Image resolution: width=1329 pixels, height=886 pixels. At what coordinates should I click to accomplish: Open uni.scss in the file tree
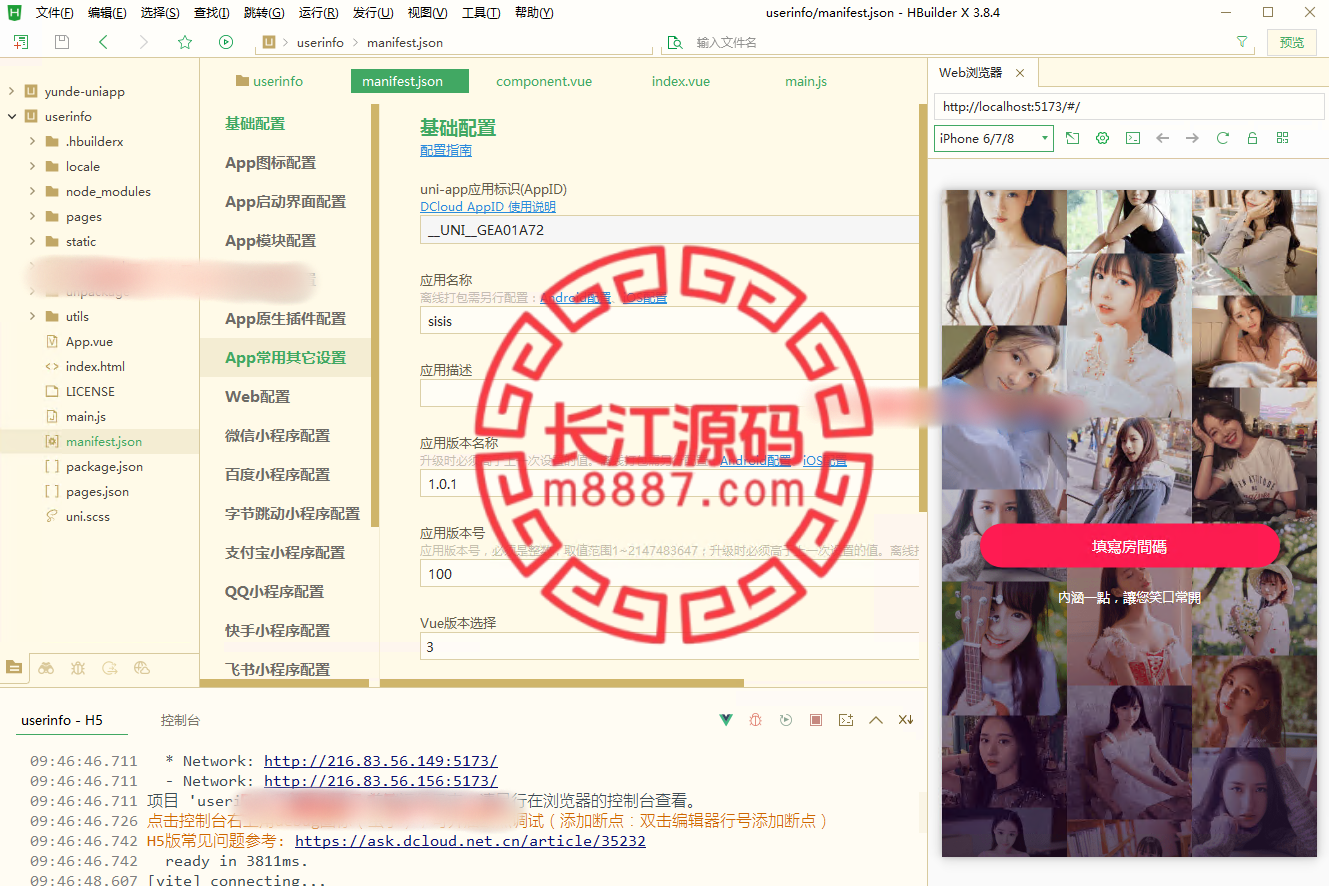pyautogui.click(x=88, y=516)
